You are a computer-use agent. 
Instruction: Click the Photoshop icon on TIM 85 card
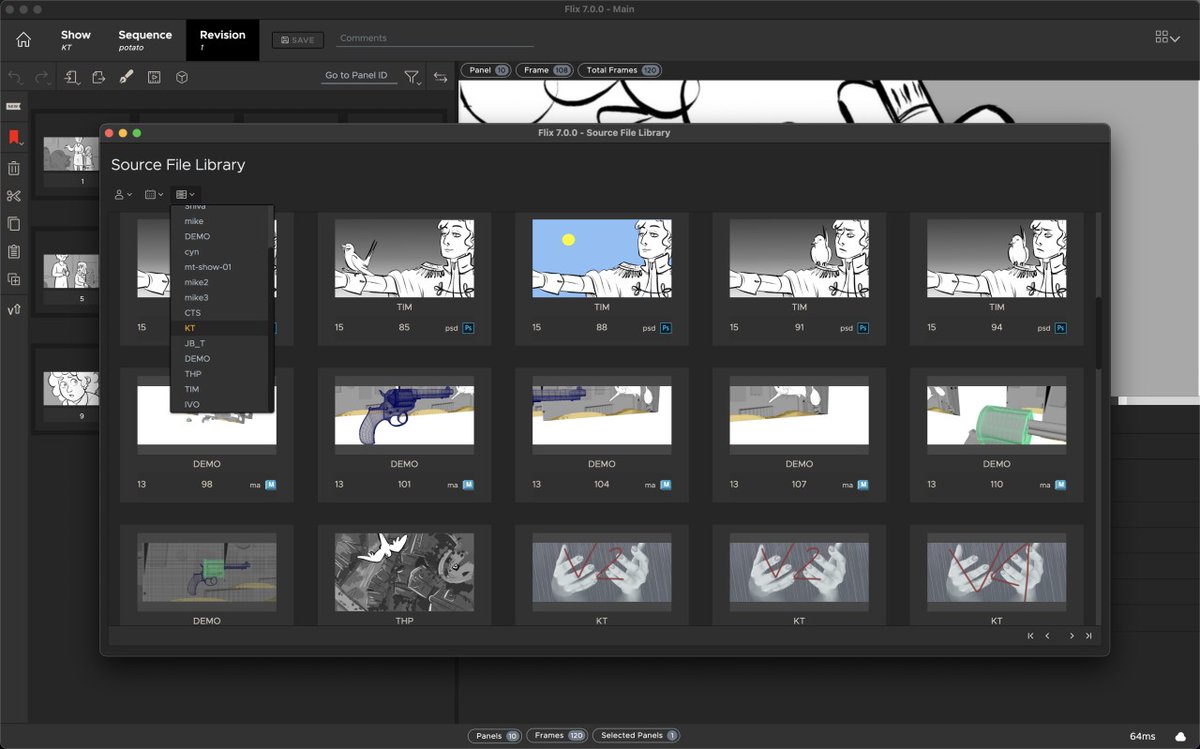[x=468, y=327]
